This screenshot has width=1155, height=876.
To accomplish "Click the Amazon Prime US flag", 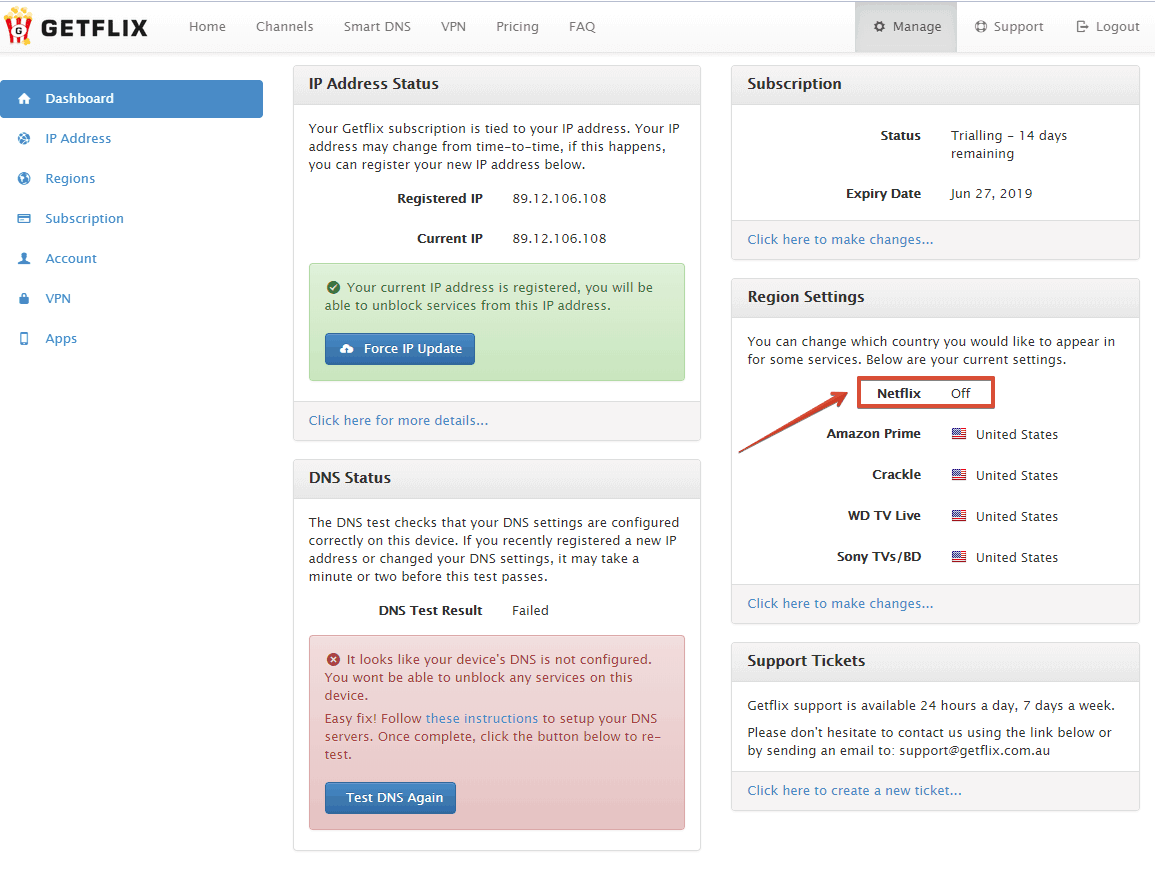I will point(958,434).
